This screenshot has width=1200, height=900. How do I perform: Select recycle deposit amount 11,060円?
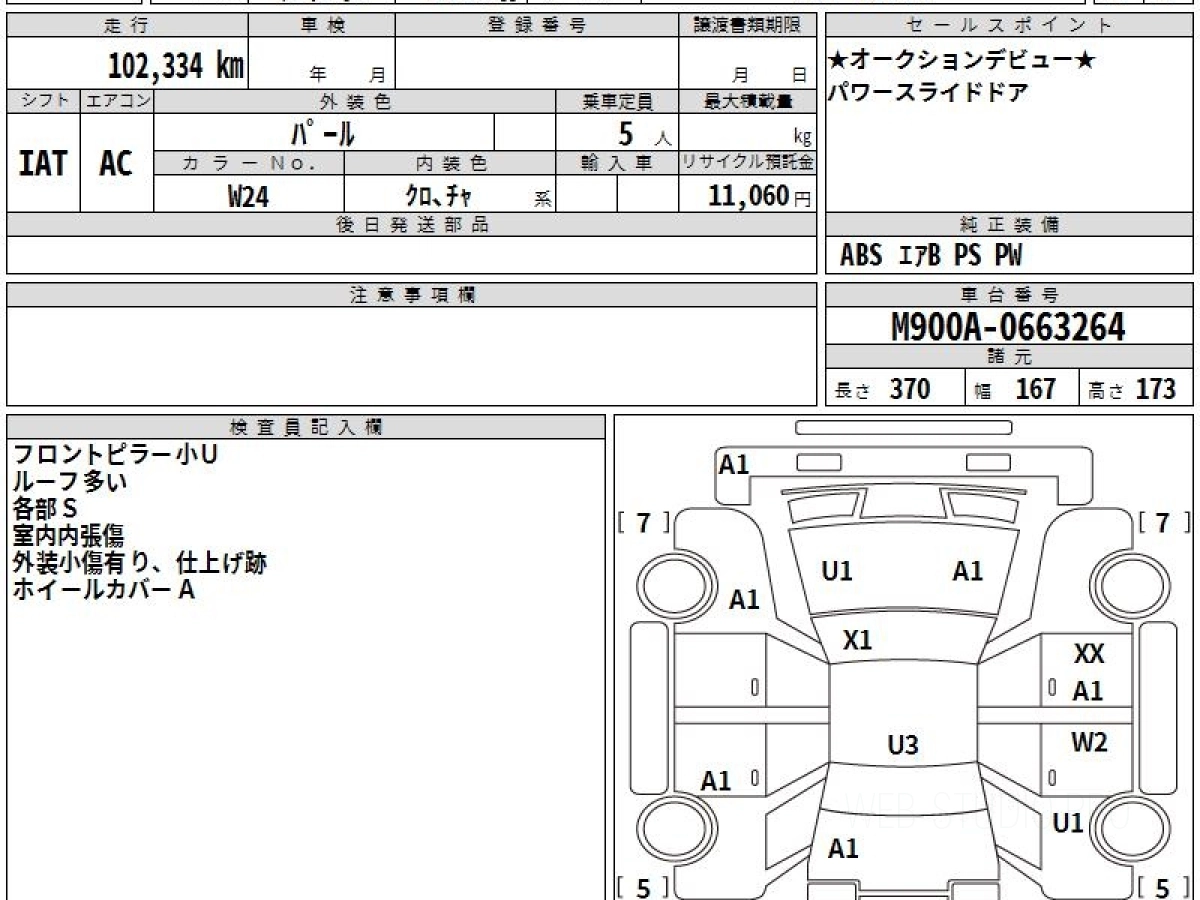(x=760, y=196)
